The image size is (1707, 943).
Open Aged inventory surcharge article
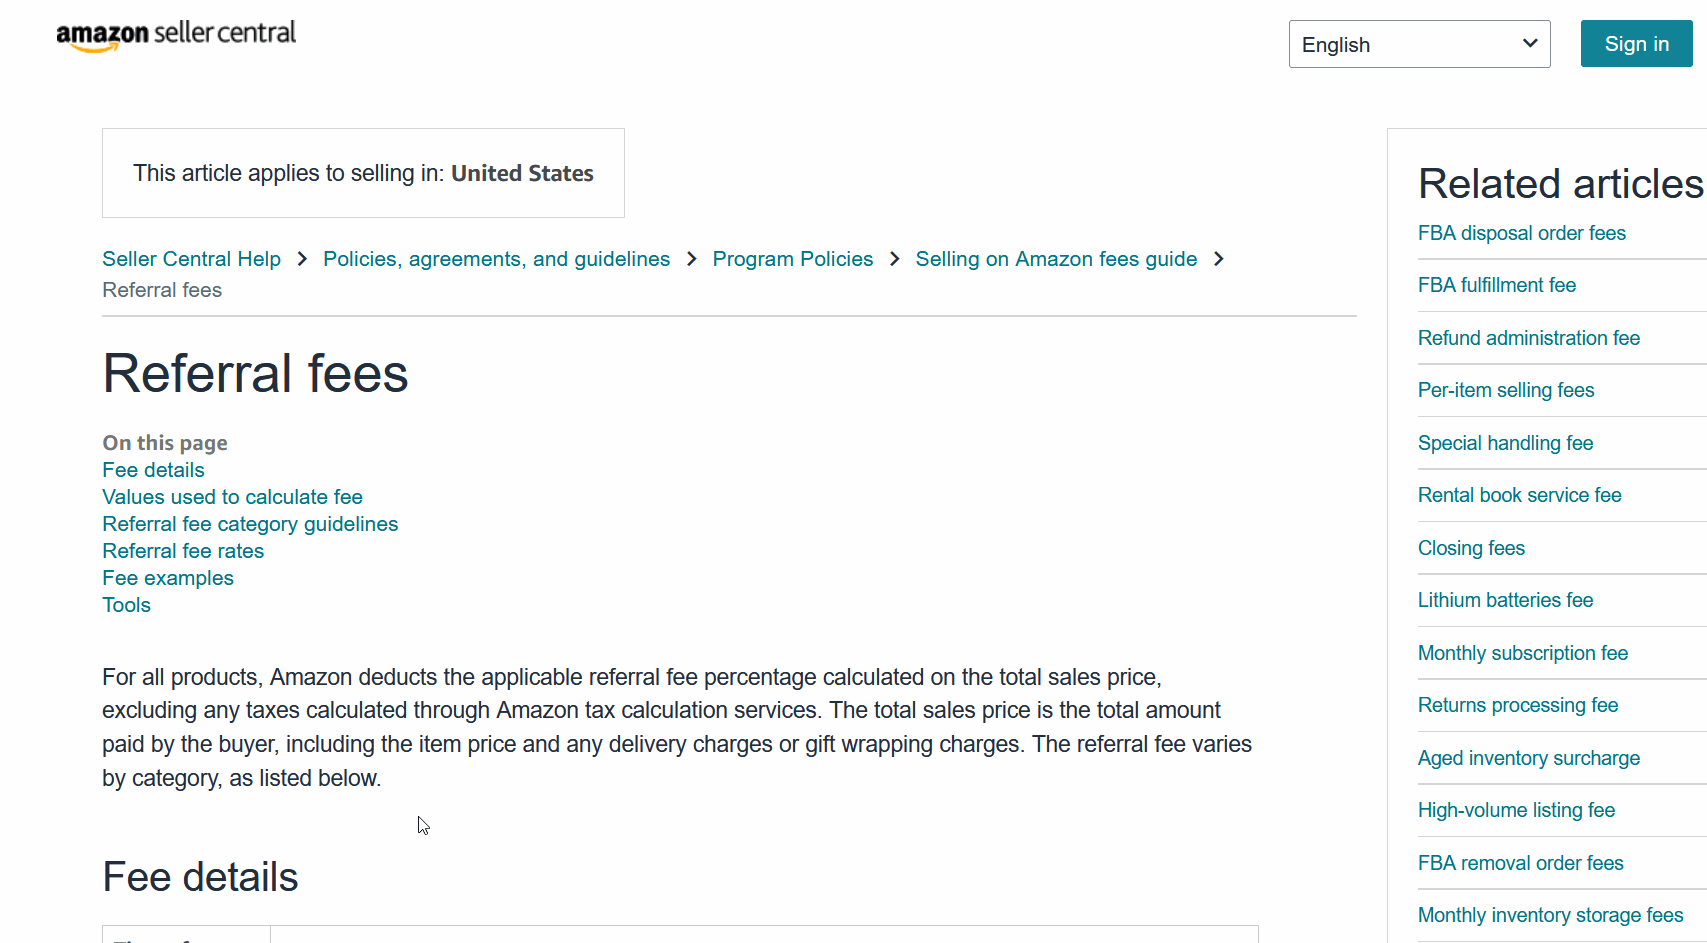pos(1528,758)
